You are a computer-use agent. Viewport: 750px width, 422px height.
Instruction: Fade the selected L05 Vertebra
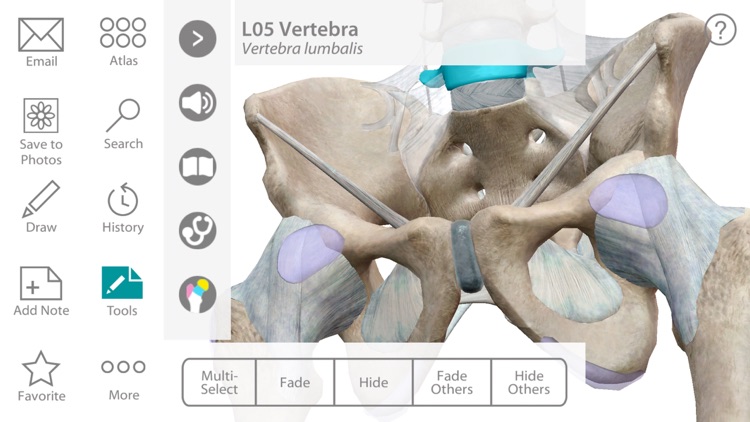pos(295,382)
